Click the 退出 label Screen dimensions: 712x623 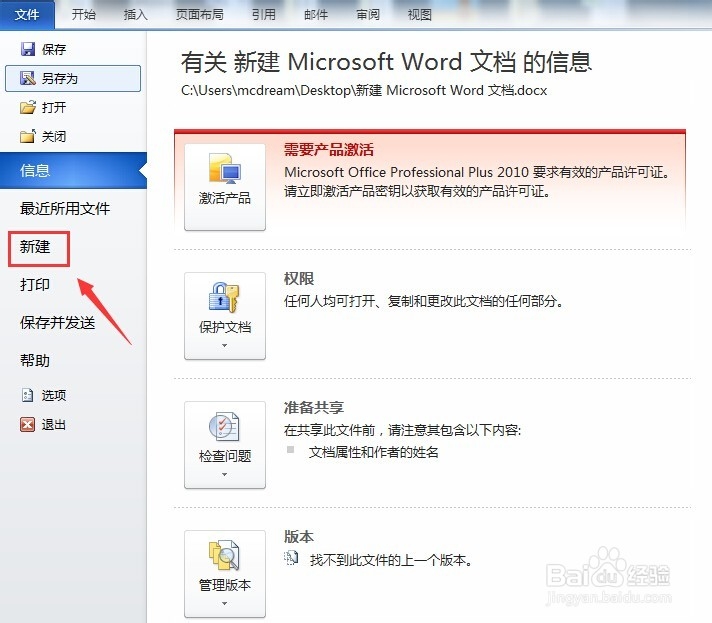click(54, 425)
